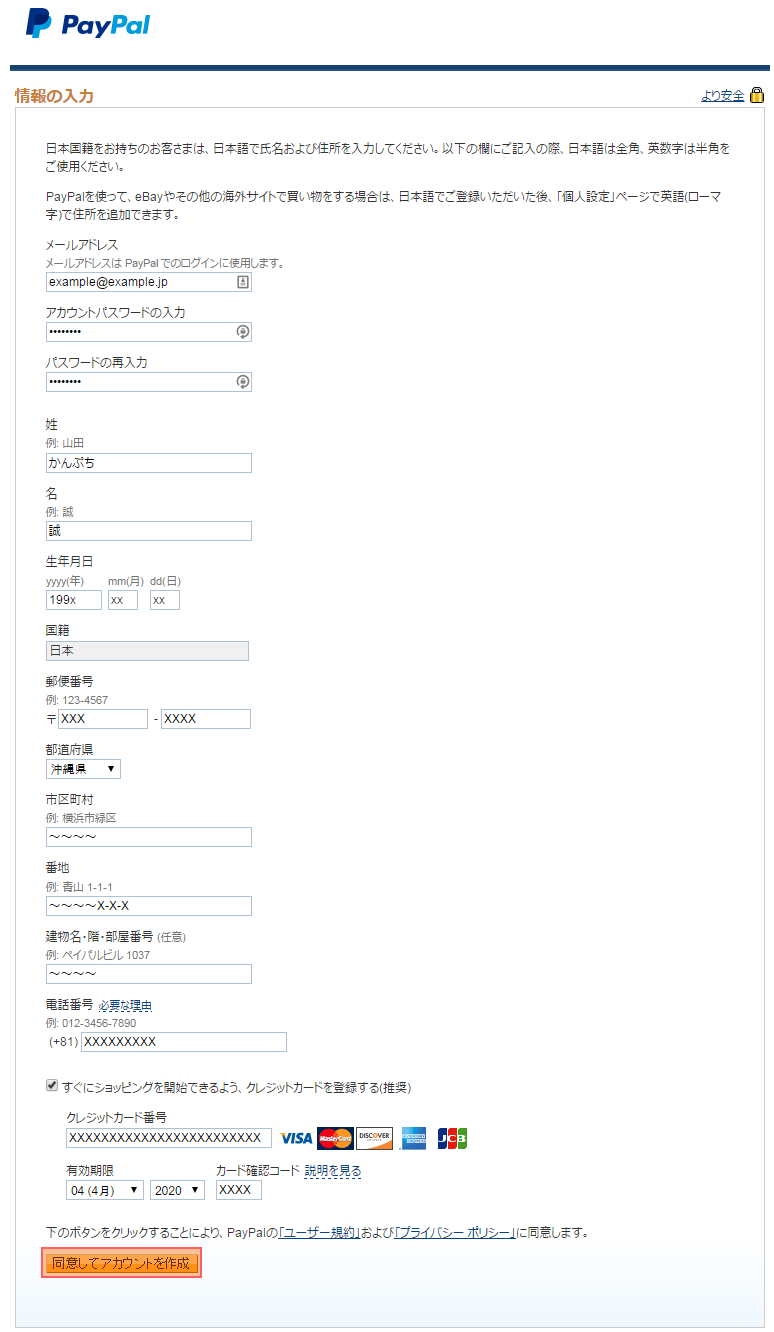Click the JCB card logo
The image size is (774, 1332).
coord(452,1139)
